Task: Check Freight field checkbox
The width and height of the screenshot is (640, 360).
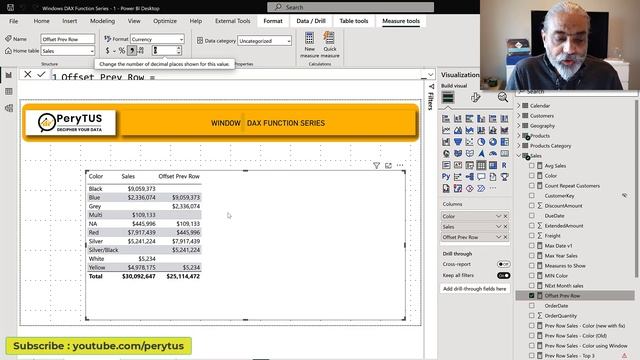Action: coord(531,236)
